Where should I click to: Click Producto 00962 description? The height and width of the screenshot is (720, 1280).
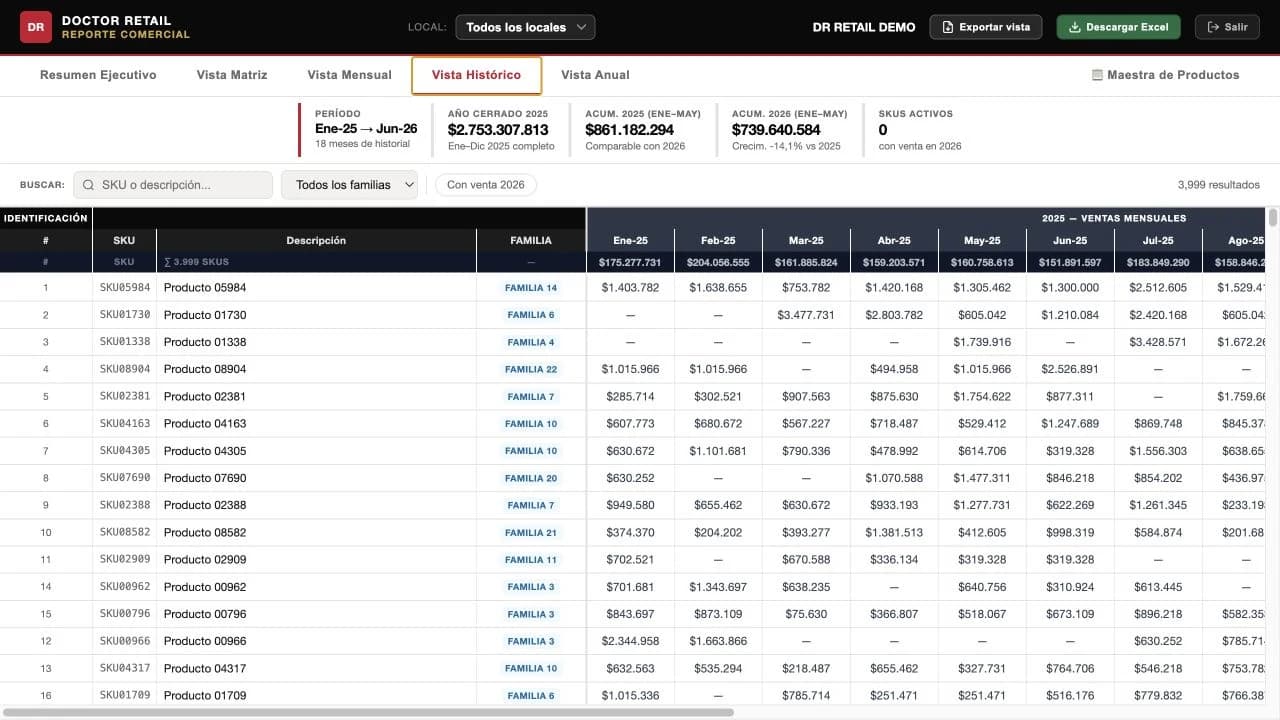(x=205, y=587)
